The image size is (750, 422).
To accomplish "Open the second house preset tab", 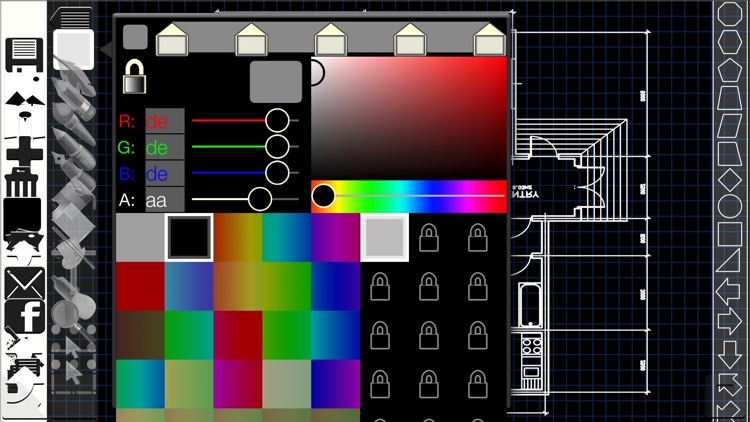I will pos(251,39).
